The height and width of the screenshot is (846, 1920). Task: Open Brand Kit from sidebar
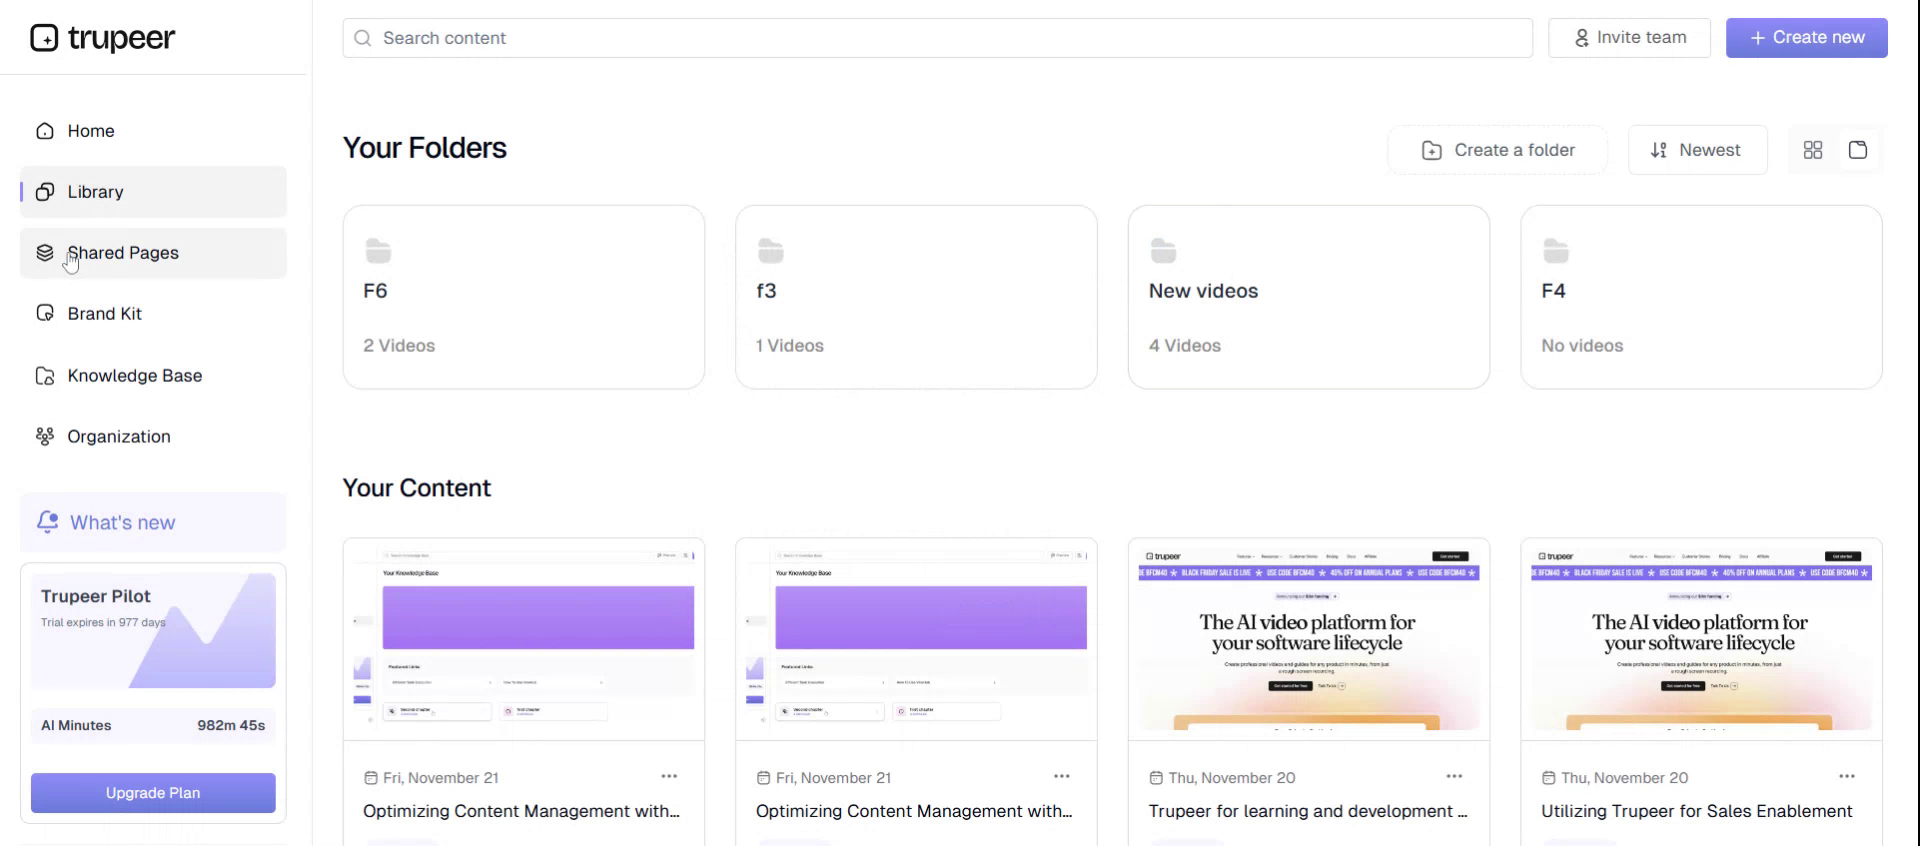pyautogui.click(x=153, y=314)
